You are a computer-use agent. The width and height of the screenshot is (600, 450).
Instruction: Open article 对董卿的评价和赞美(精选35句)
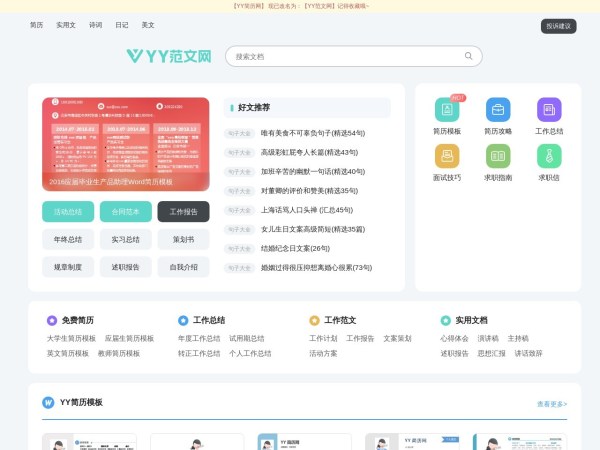click(x=309, y=191)
